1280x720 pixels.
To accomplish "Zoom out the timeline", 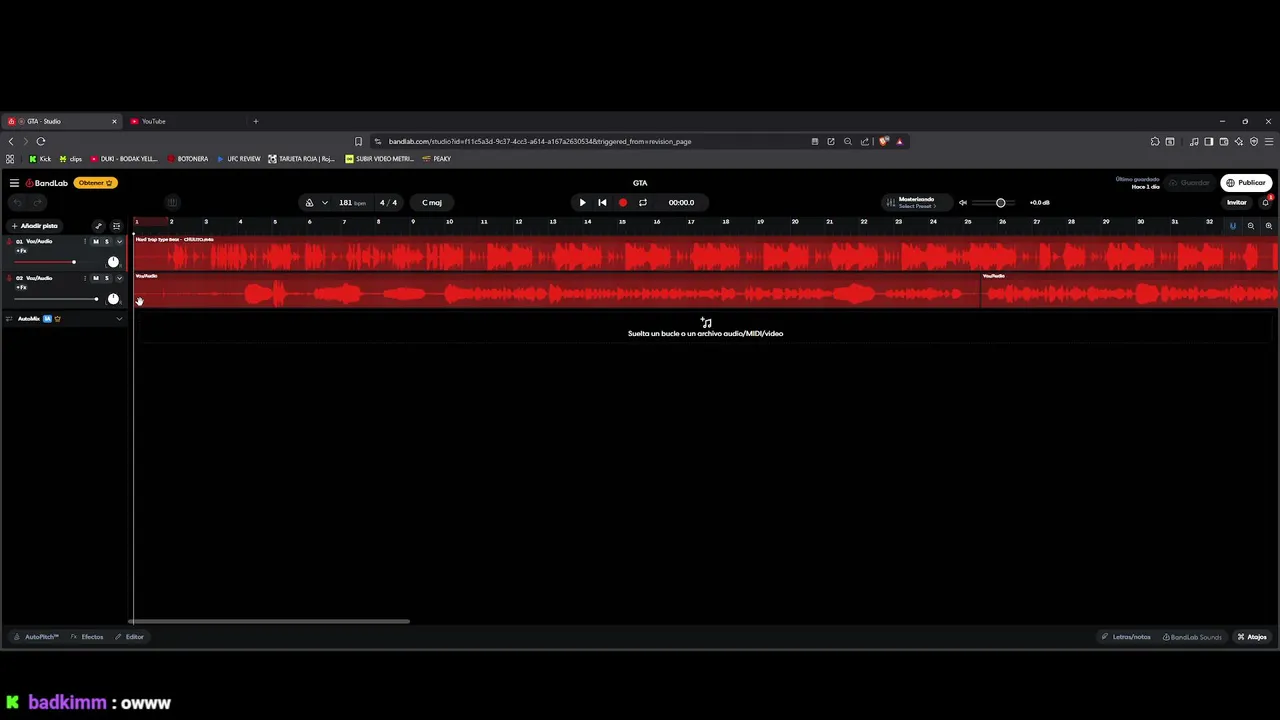I will (x=1250, y=226).
